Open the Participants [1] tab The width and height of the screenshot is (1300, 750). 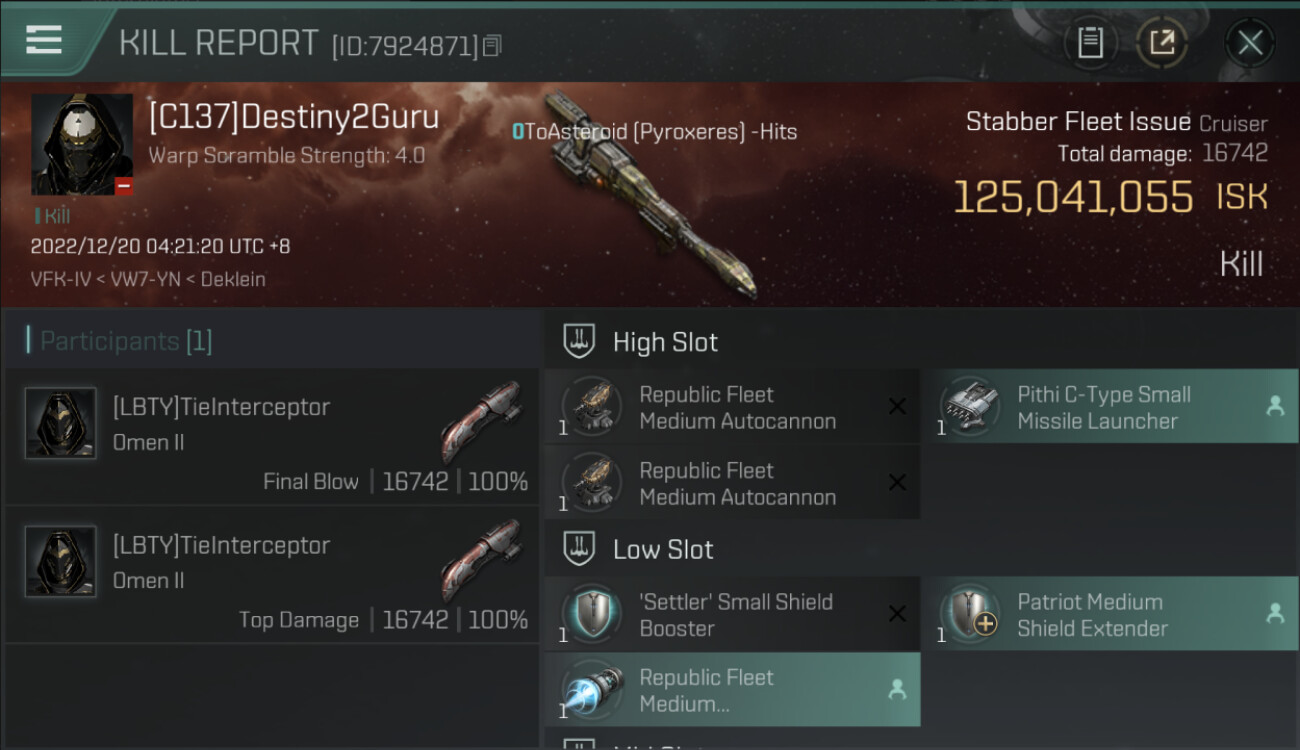click(x=125, y=341)
